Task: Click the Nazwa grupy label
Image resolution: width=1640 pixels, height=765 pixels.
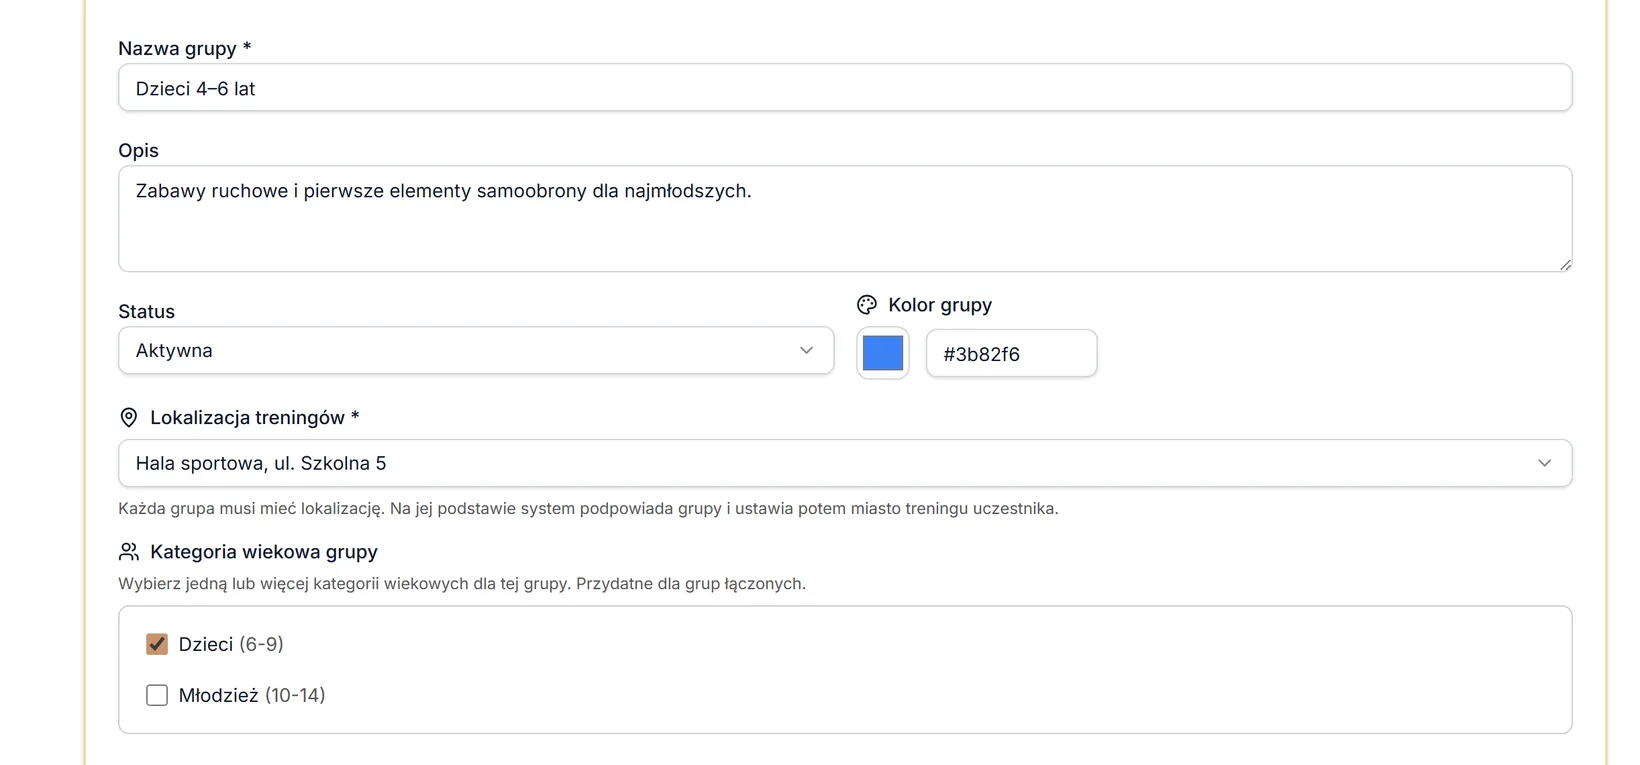Action: (185, 48)
